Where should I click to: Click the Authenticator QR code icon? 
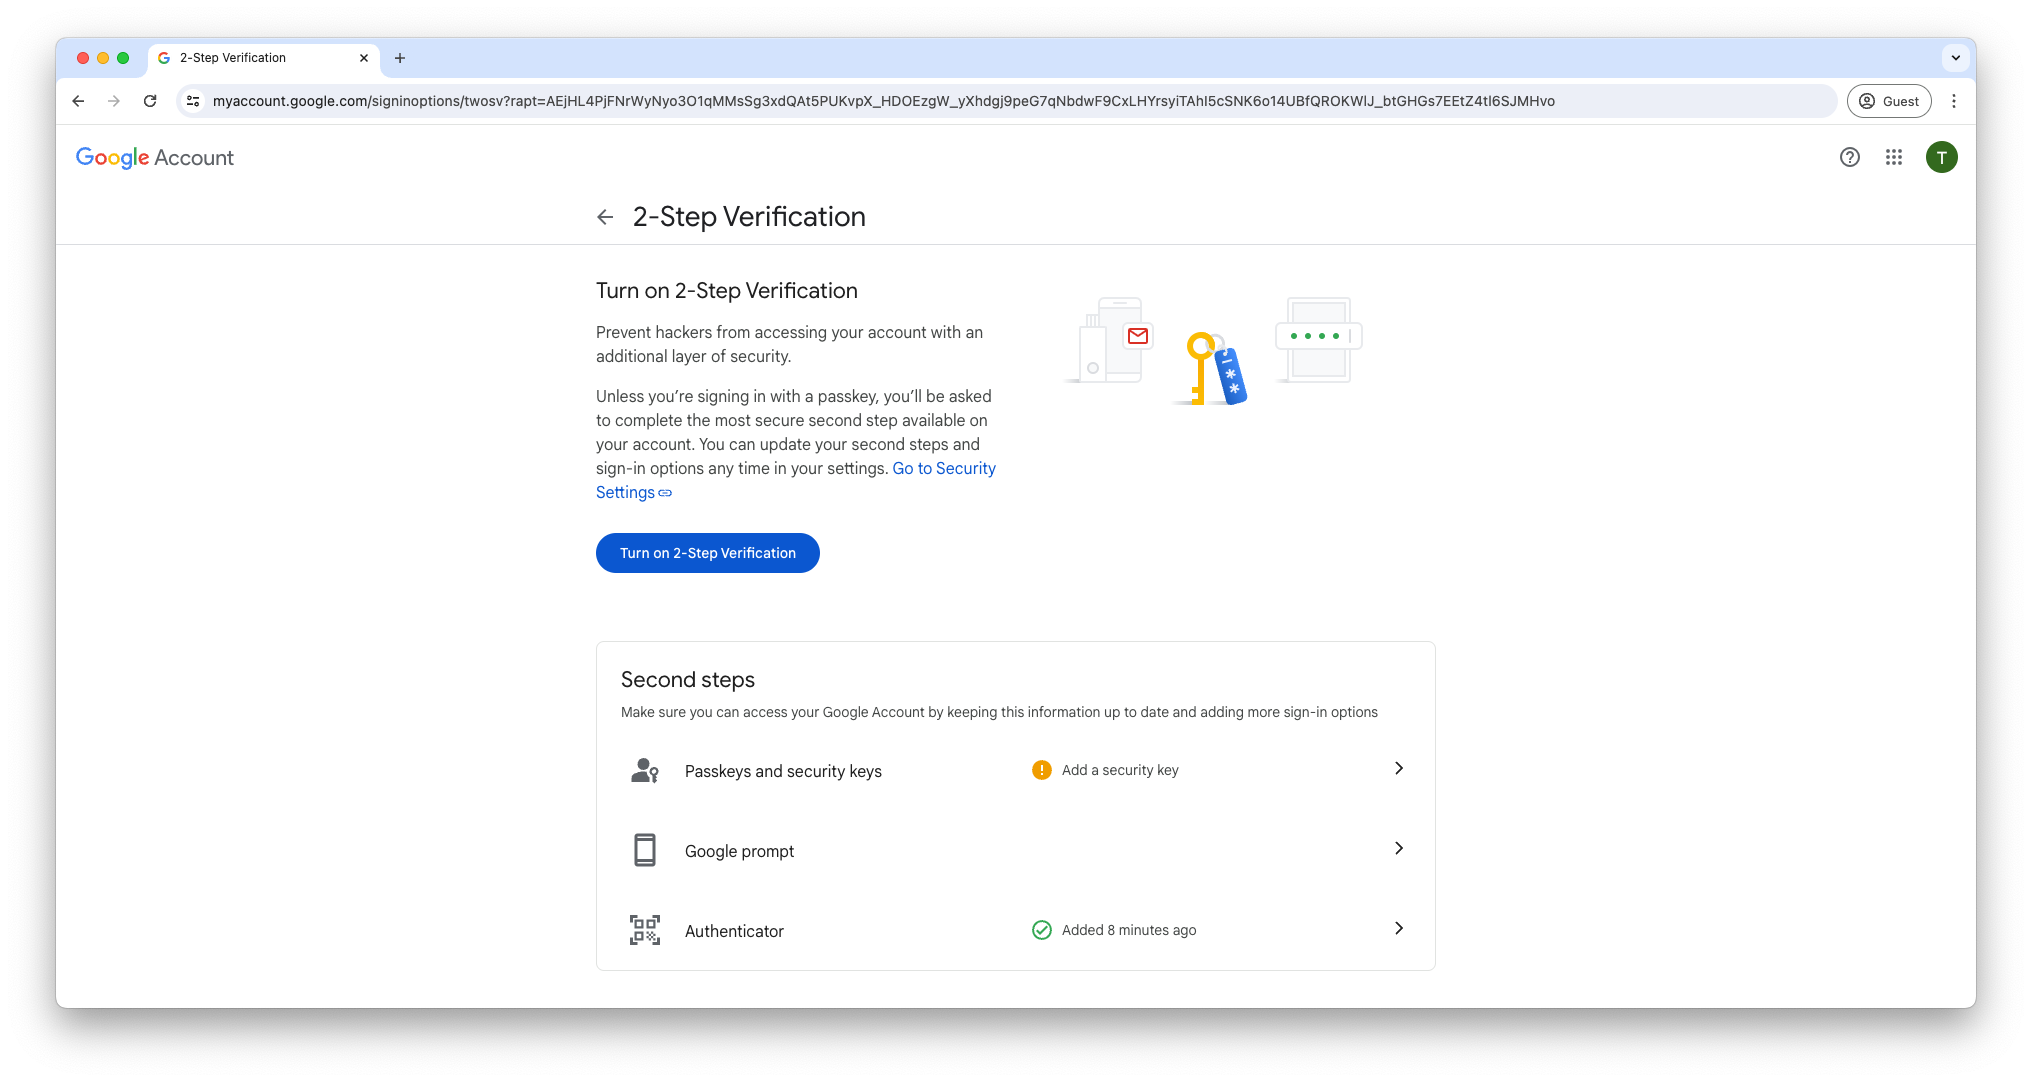pos(645,930)
